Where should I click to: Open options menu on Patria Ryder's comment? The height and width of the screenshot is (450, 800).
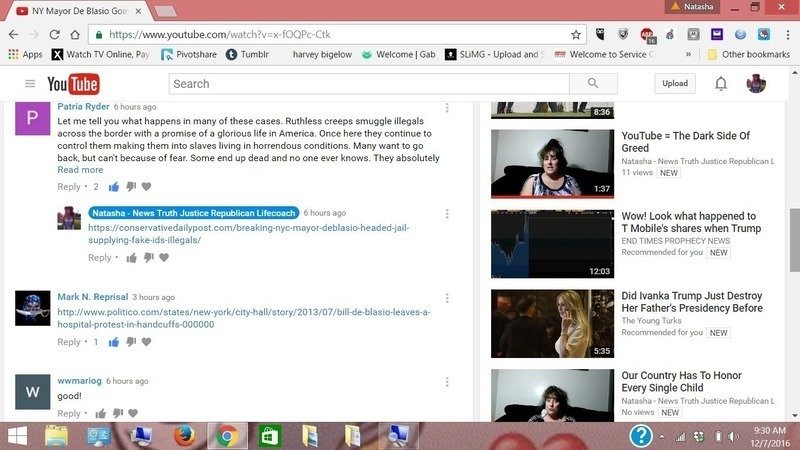(447, 108)
